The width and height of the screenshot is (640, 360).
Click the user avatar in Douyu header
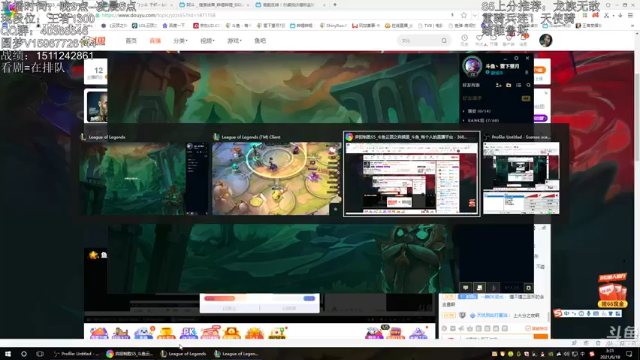tap(545, 40)
